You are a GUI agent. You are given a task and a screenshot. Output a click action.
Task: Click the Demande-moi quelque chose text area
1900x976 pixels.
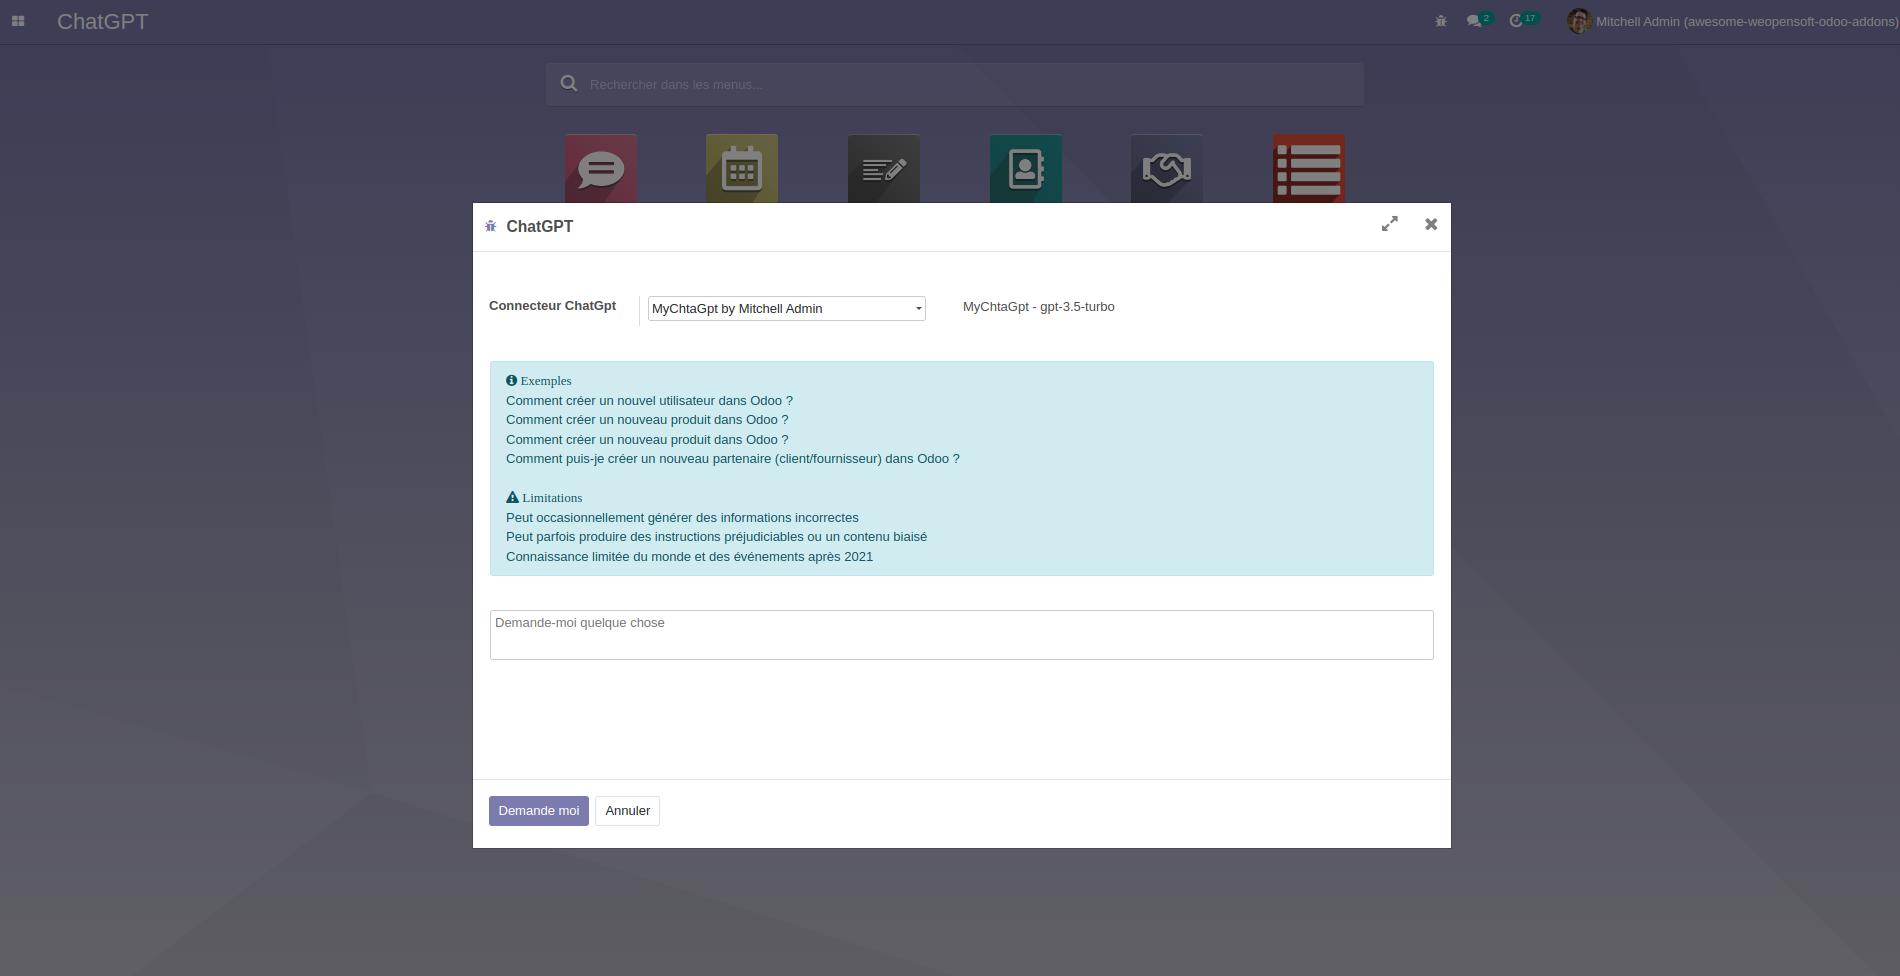(960, 634)
